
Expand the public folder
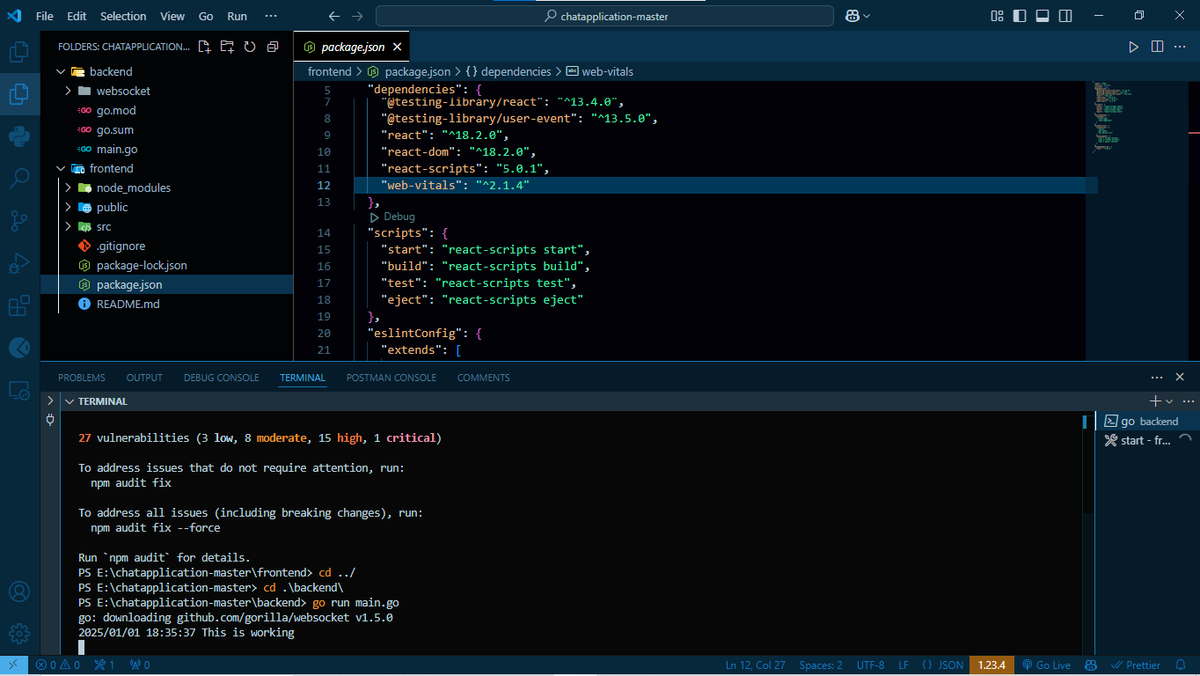tap(69, 207)
